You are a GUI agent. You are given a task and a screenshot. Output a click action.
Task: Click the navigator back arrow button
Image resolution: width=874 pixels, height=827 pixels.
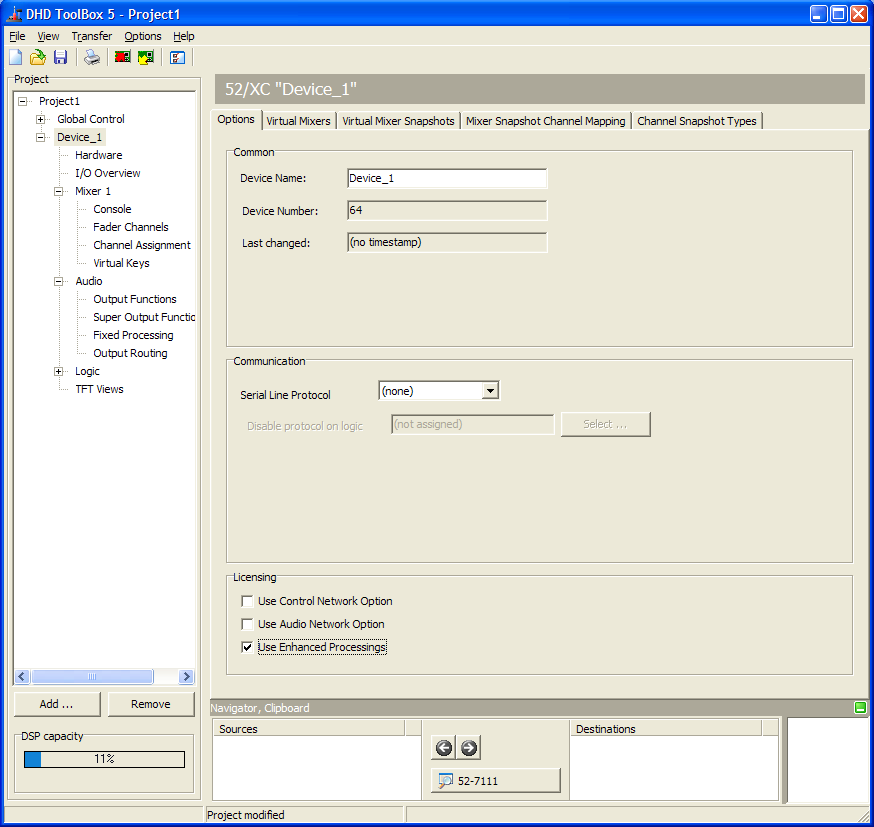pos(444,747)
